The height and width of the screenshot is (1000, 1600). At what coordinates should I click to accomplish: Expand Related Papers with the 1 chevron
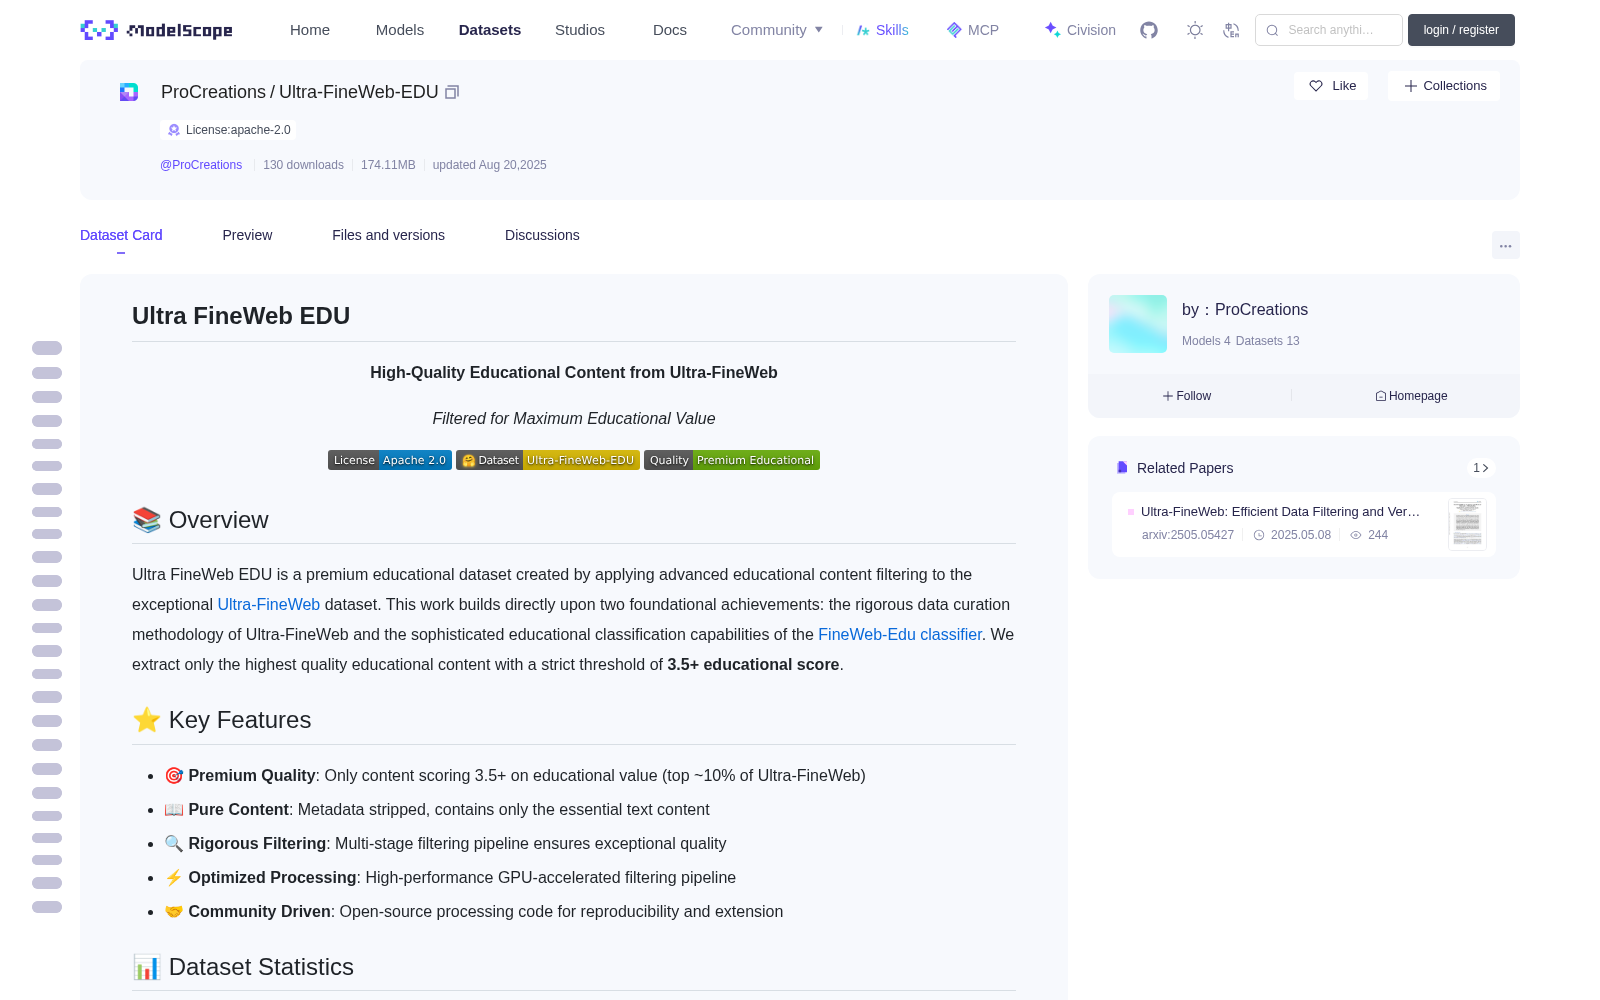click(1481, 468)
